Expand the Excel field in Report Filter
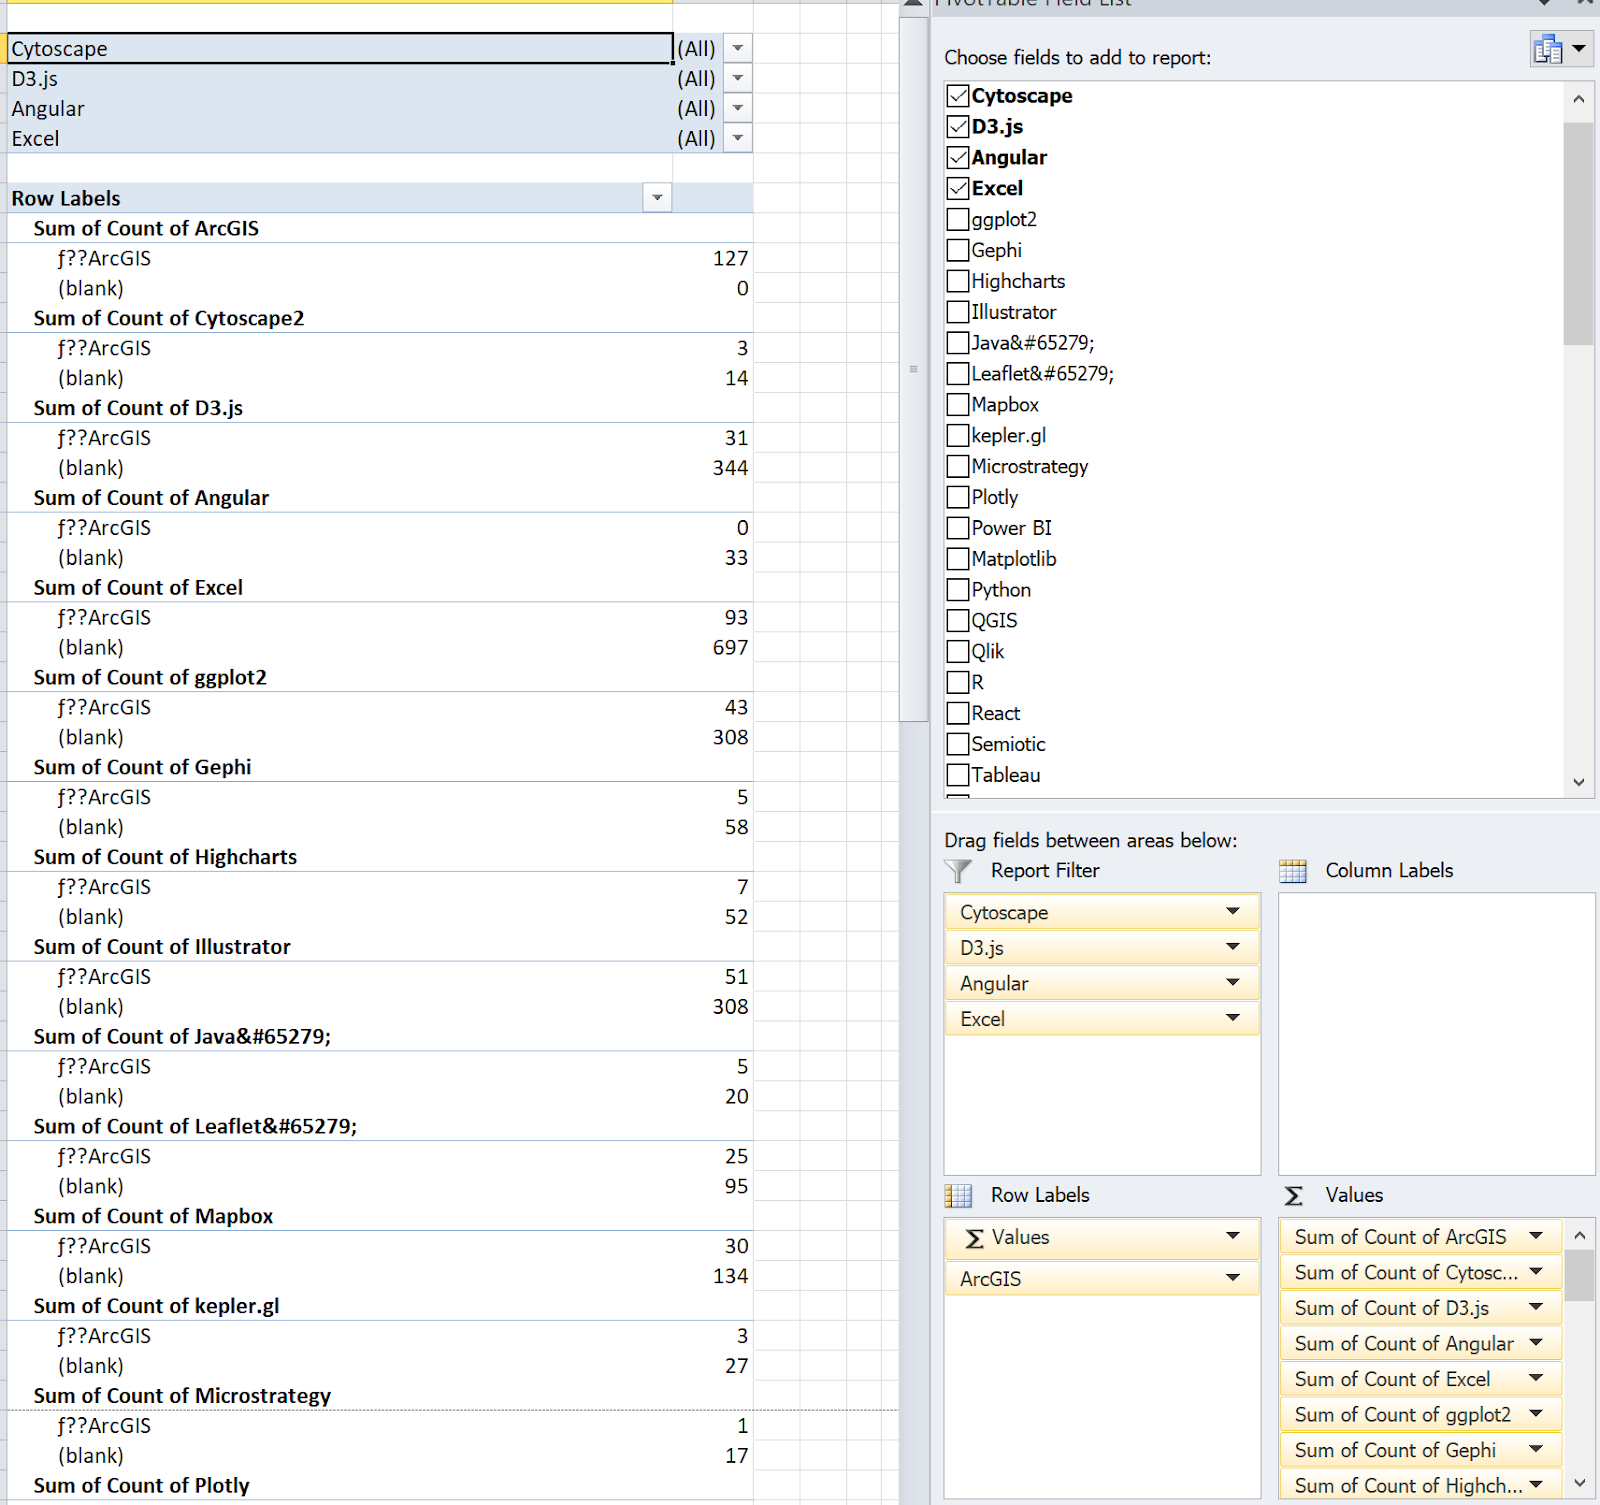 coord(1233,1018)
